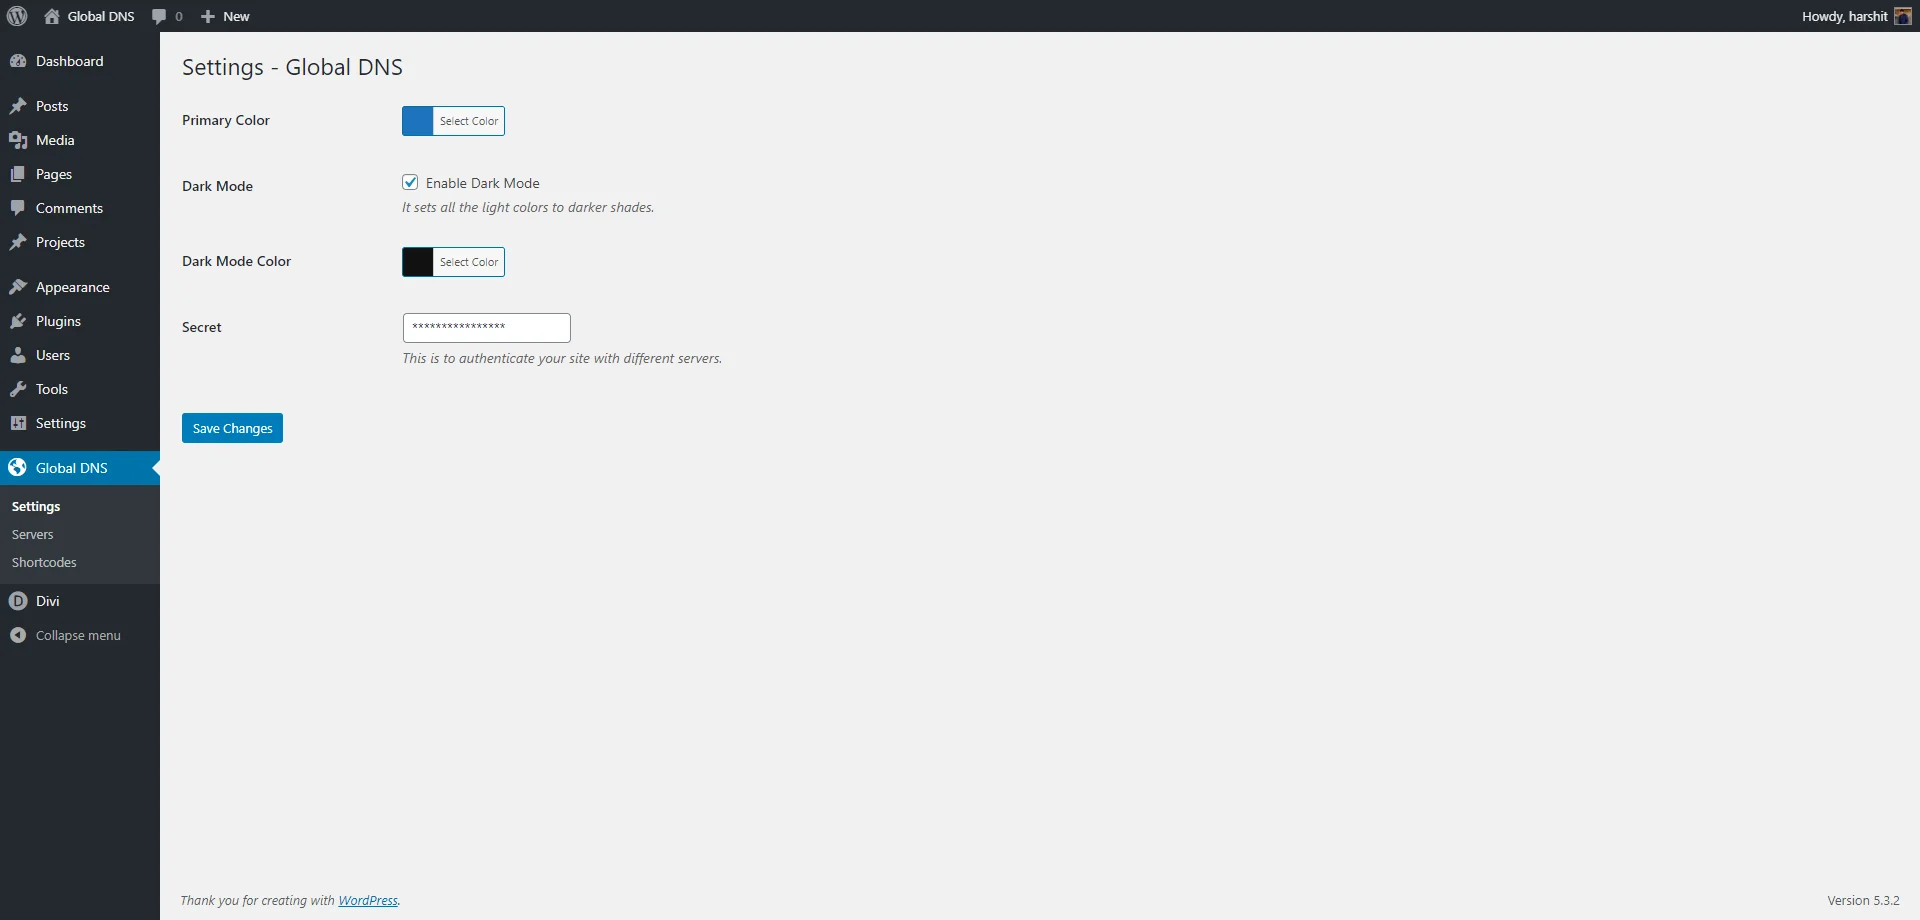The height and width of the screenshot is (920, 1920).
Task: Click the Comments speech bubble icon
Action: (x=19, y=208)
